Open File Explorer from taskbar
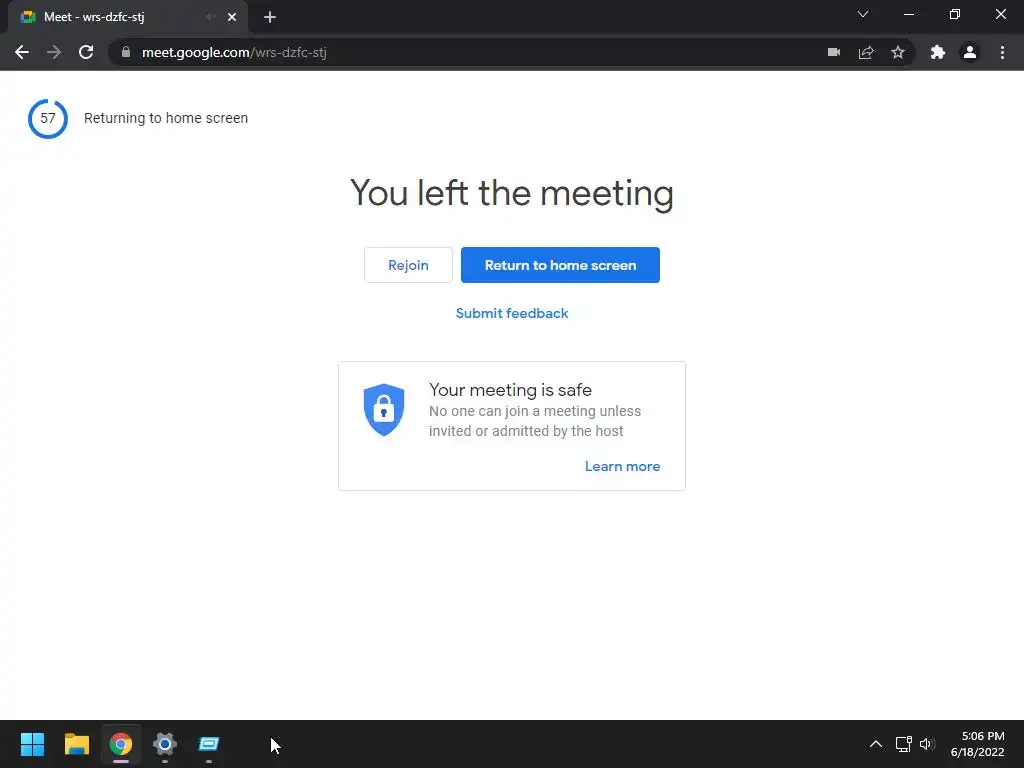 coord(76,744)
